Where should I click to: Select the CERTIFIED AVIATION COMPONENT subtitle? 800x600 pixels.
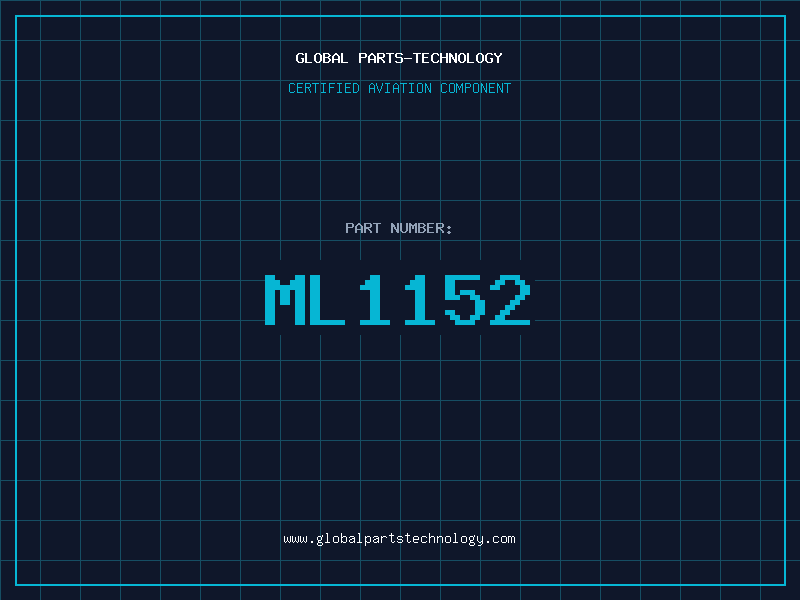coord(399,88)
